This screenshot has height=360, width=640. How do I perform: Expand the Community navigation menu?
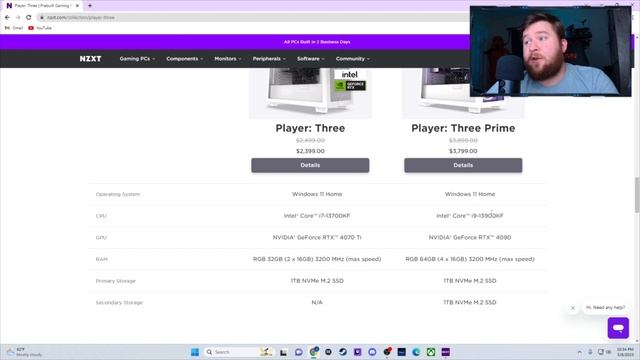353,59
